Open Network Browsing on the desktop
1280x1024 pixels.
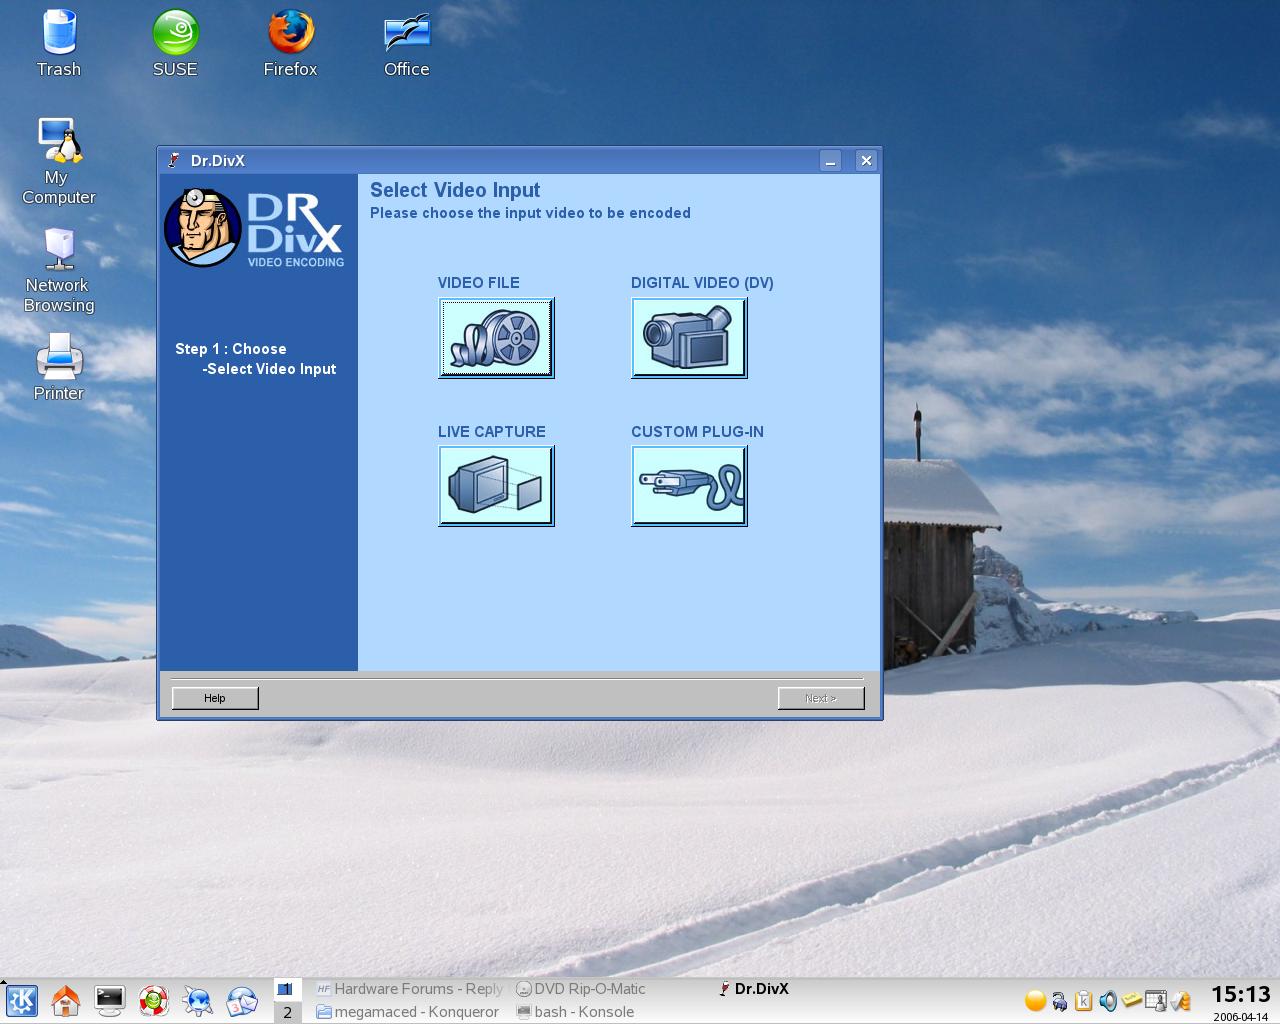(59, 270)
